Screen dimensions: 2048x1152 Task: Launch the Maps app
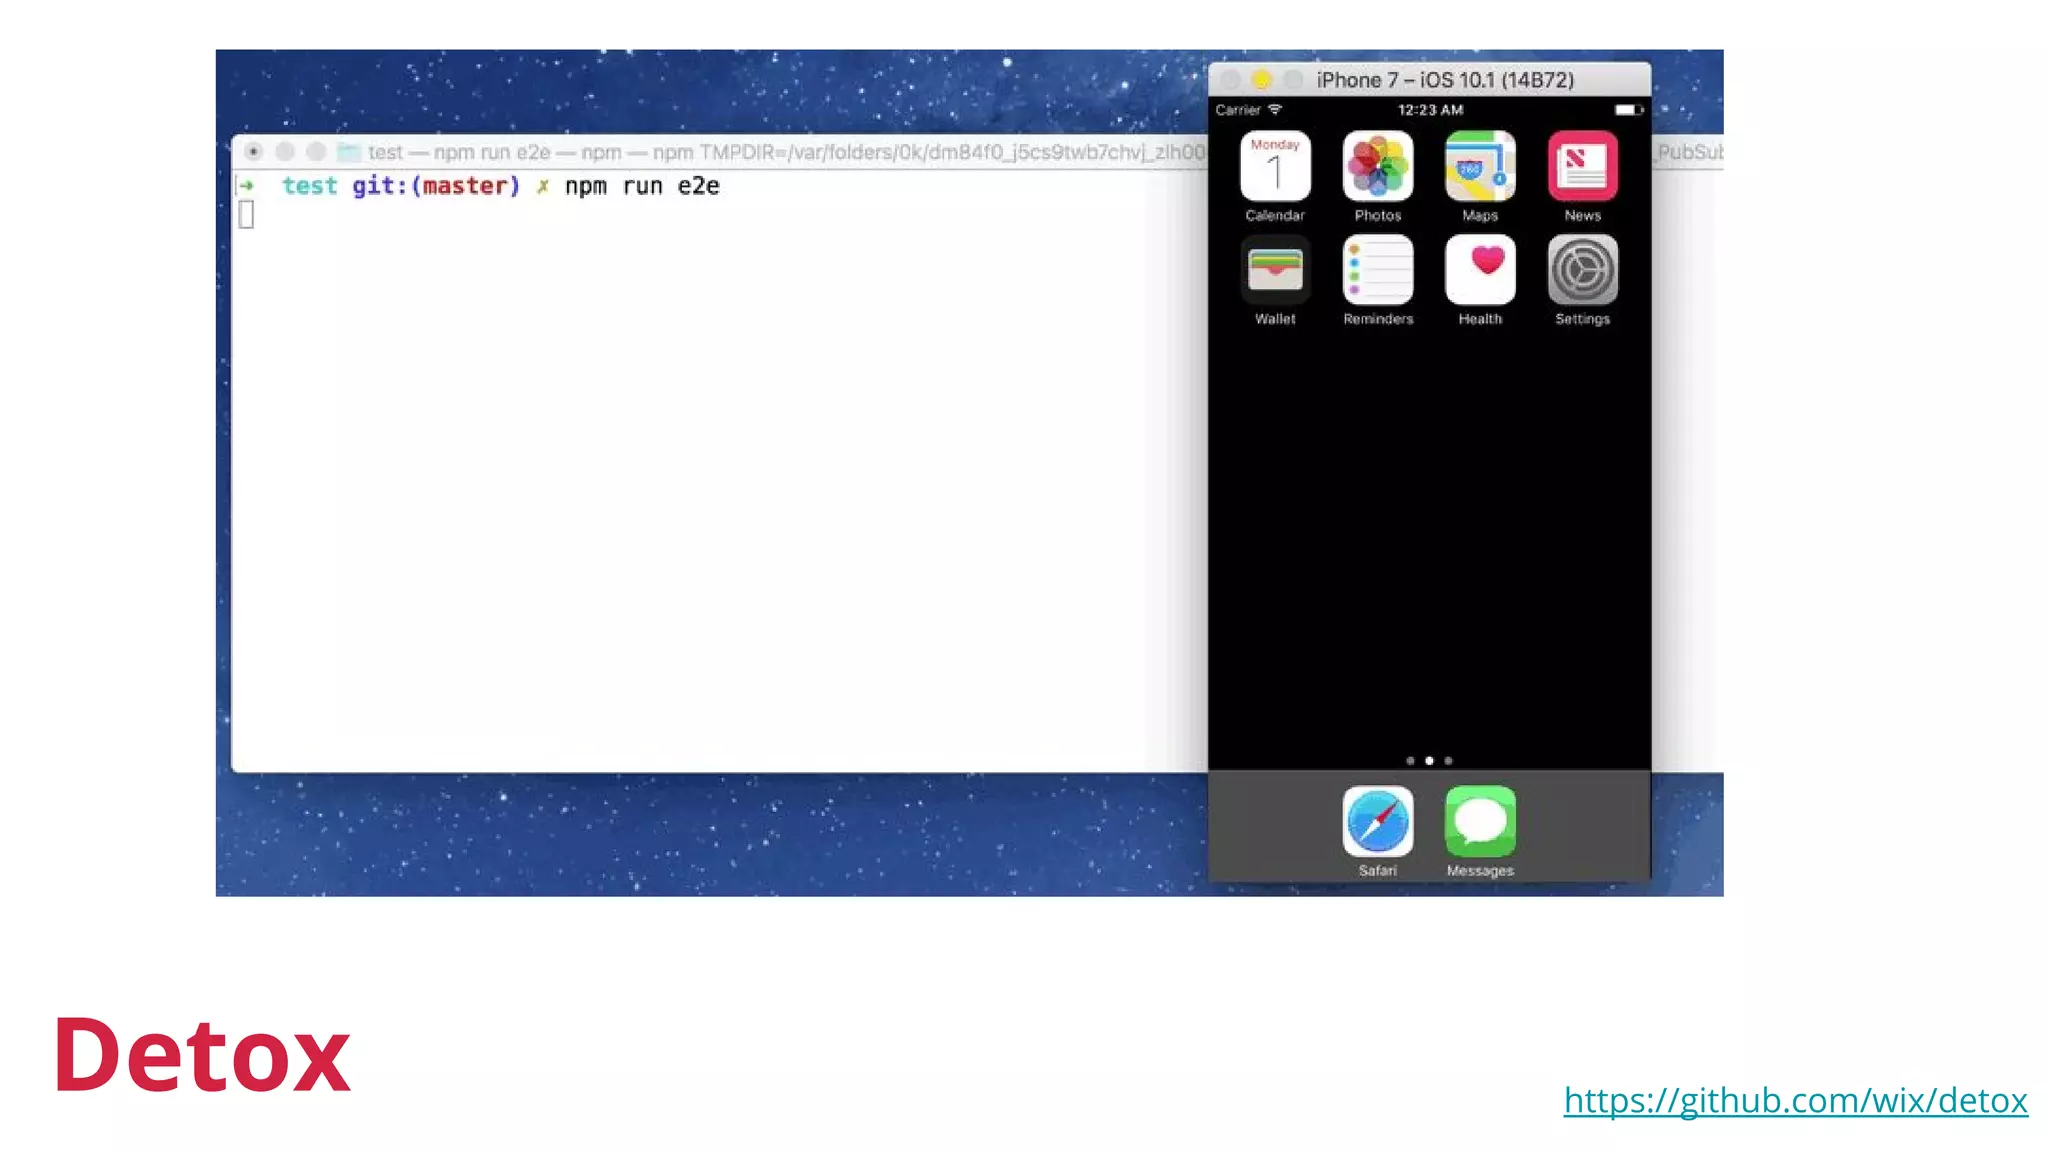click(x=1480, y=167)
